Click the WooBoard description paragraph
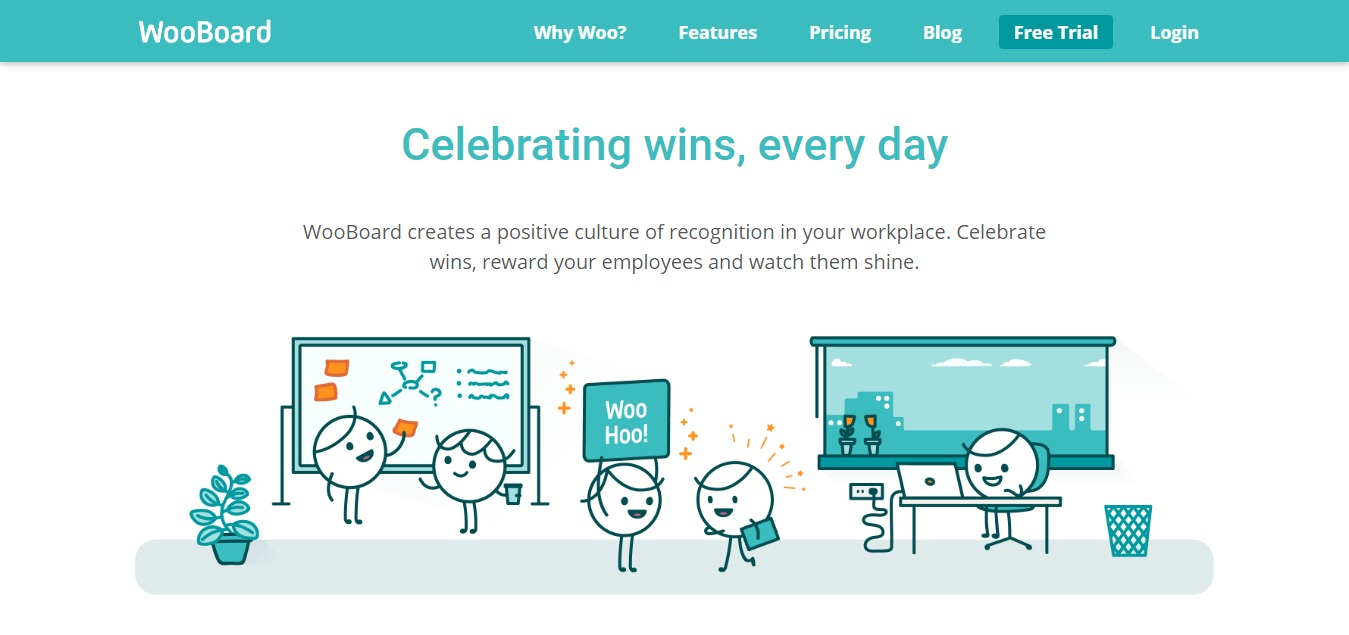 click(674, 248)
